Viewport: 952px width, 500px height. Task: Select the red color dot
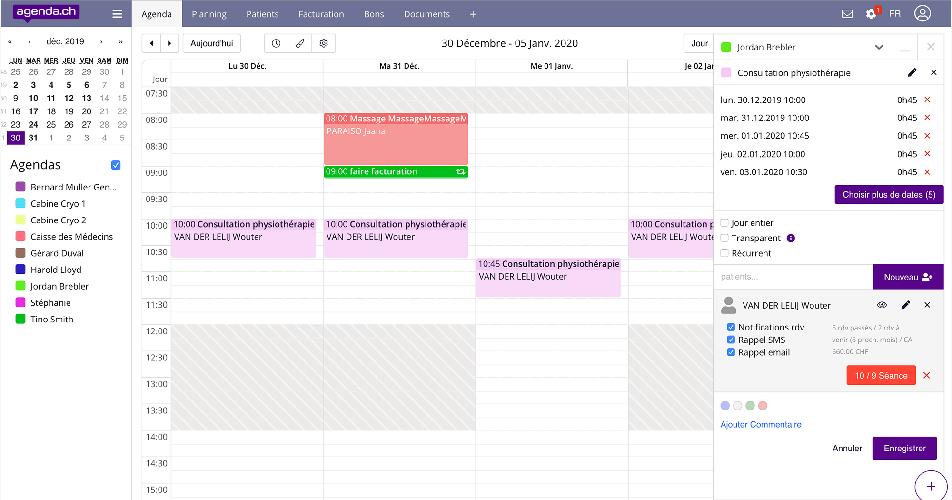[763, 405]
